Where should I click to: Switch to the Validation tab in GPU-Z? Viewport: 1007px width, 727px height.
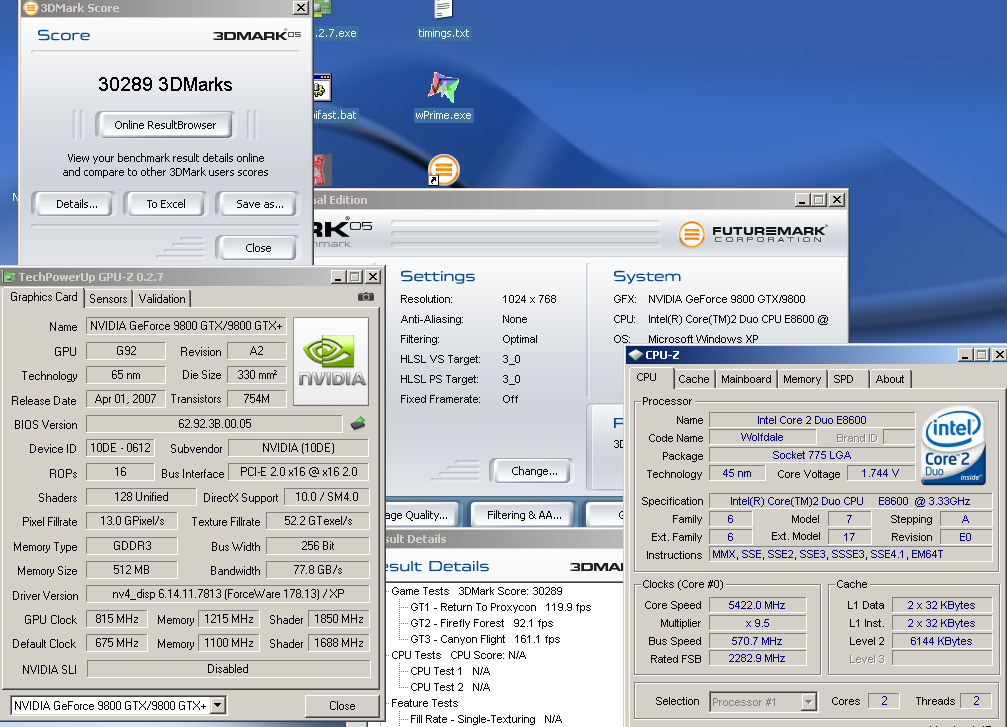[x=162, y=299]
